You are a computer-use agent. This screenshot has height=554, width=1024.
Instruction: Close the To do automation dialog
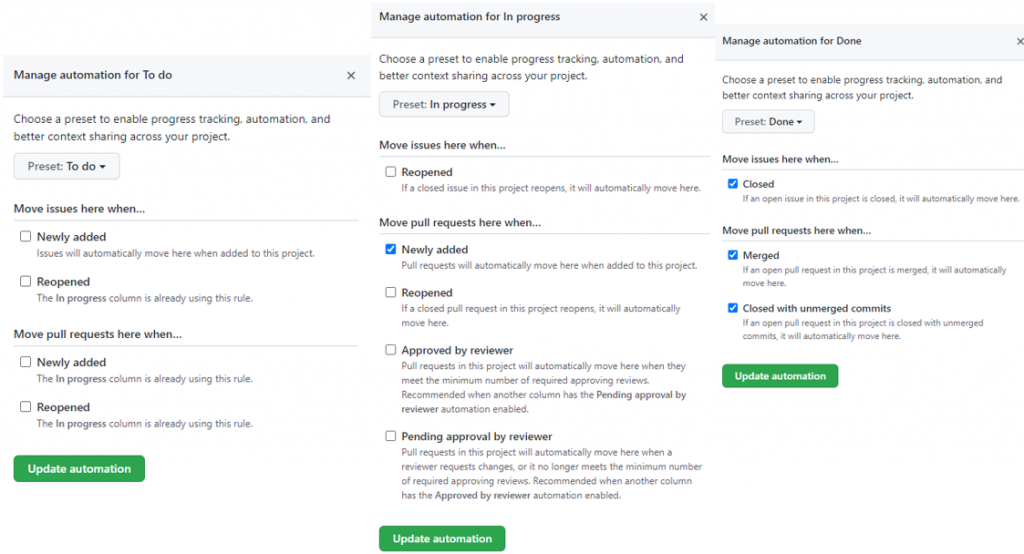(351, 75)
